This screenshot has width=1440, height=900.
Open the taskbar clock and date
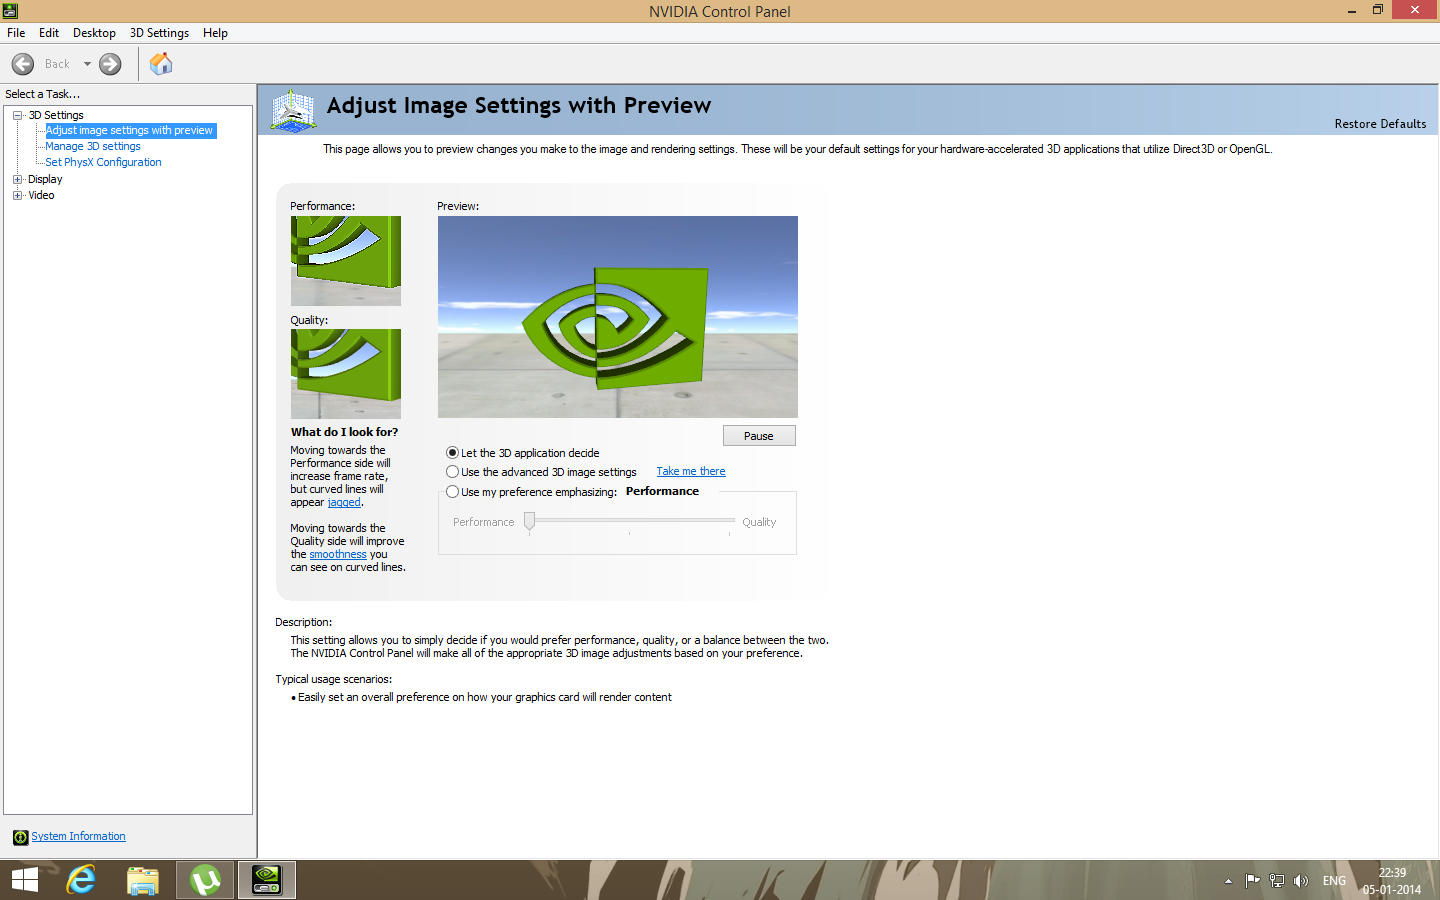click(1392, 881)
